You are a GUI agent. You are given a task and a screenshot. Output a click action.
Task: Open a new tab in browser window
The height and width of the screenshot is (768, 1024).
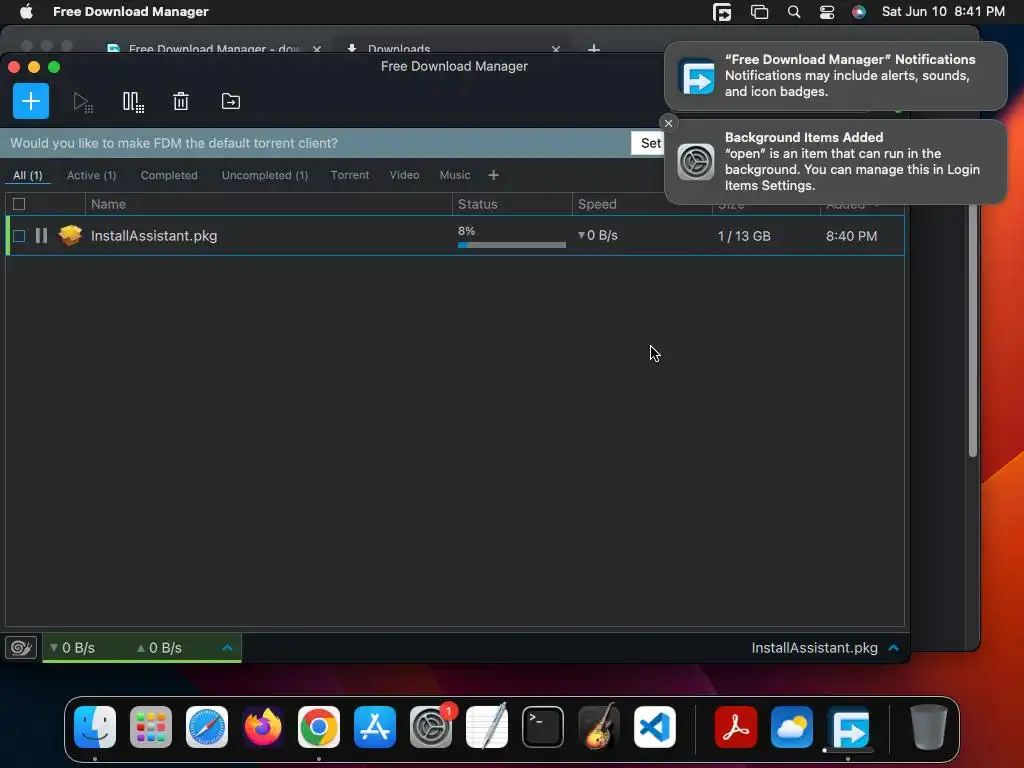click(x=594, y=49)
